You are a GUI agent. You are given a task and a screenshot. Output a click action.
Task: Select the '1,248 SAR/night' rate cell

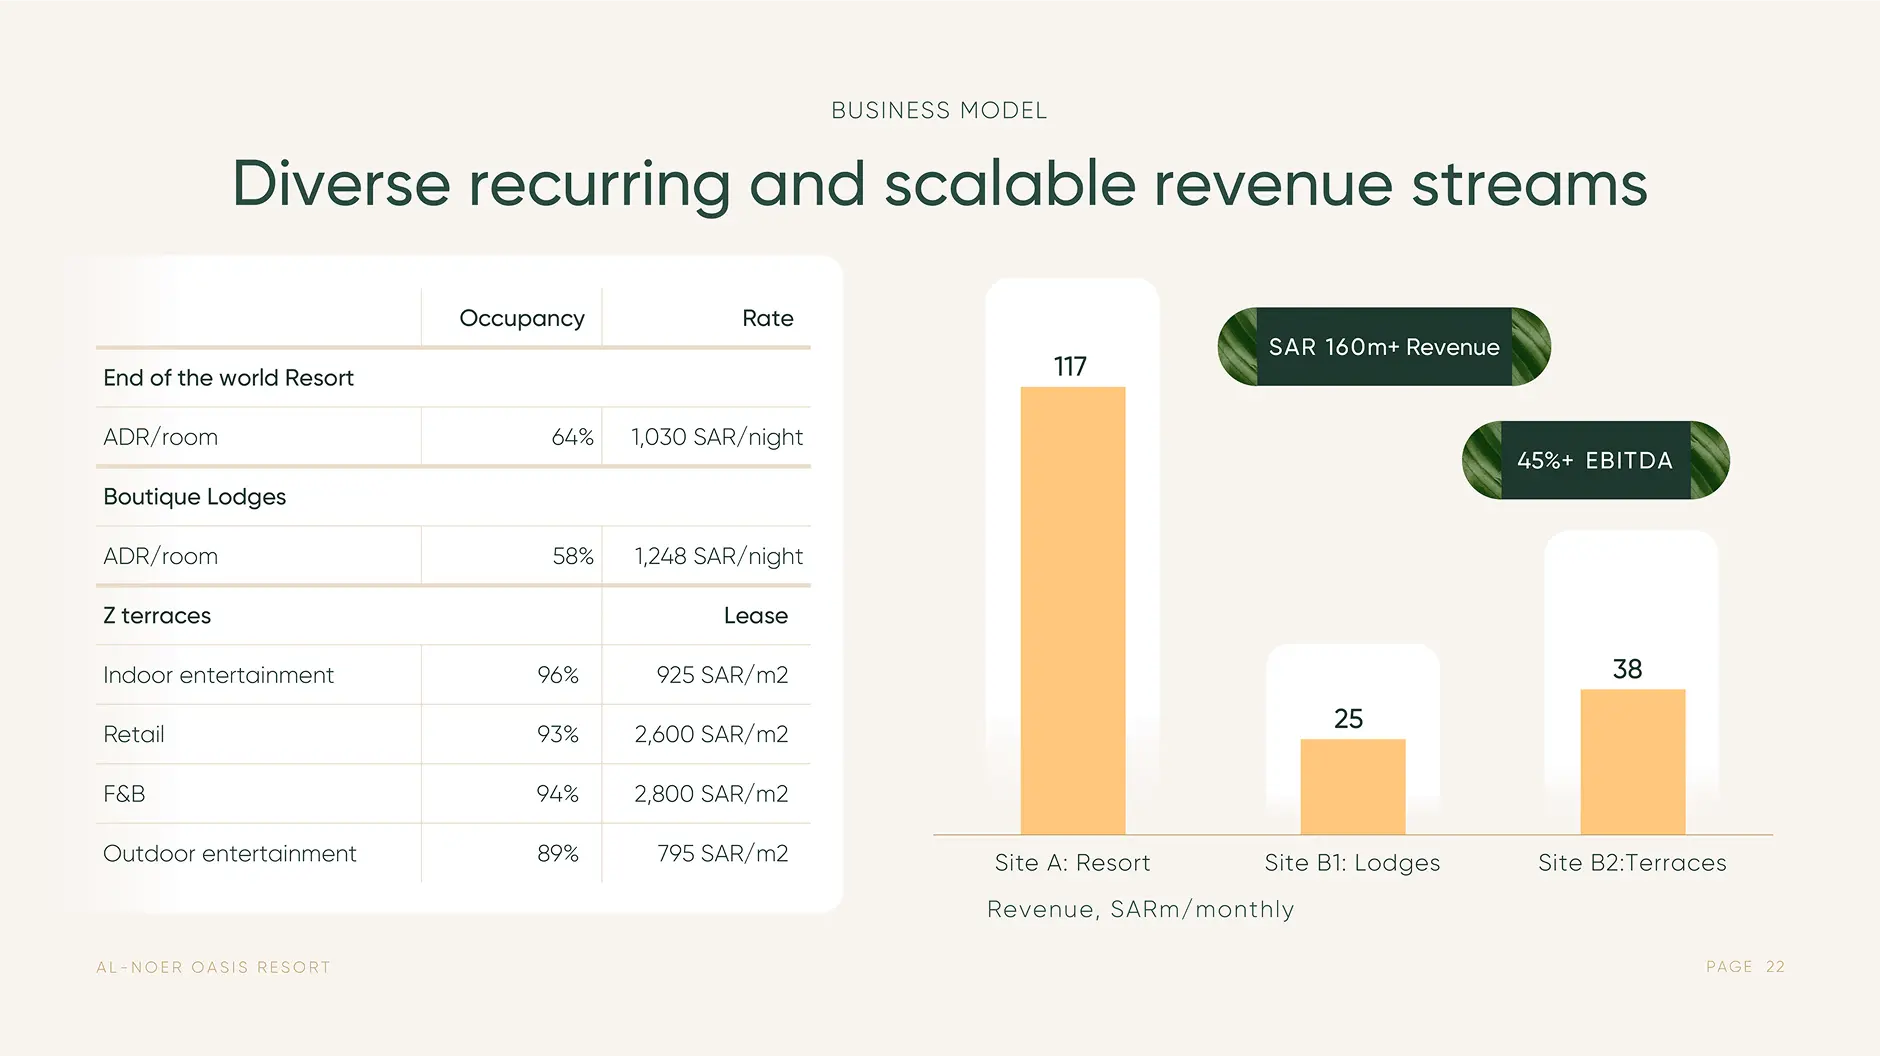(x=718, y=556)
